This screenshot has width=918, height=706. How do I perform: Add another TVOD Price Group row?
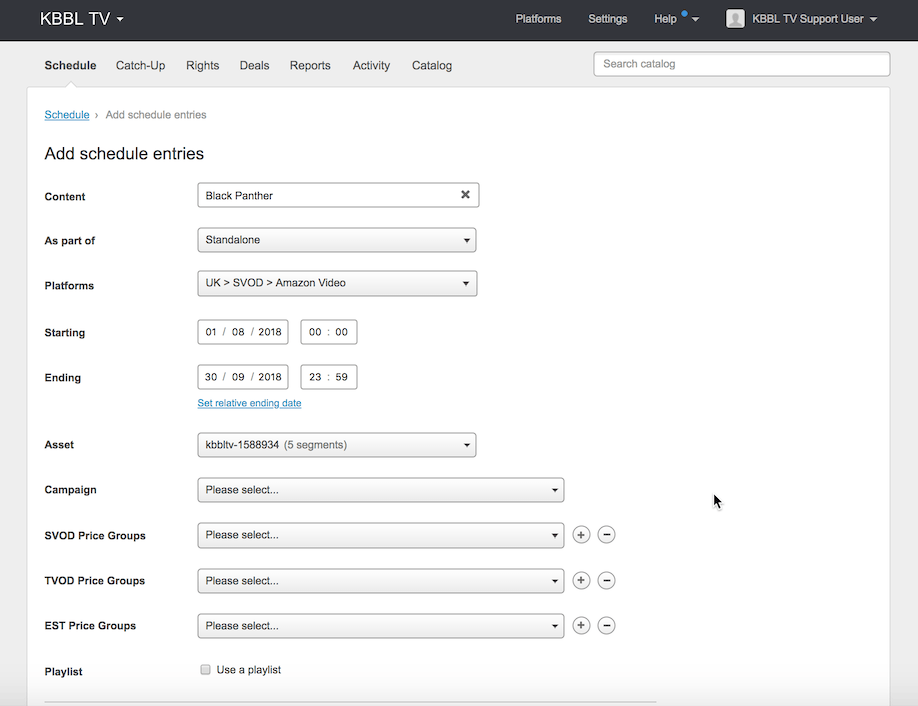click(x=581, y=580)
